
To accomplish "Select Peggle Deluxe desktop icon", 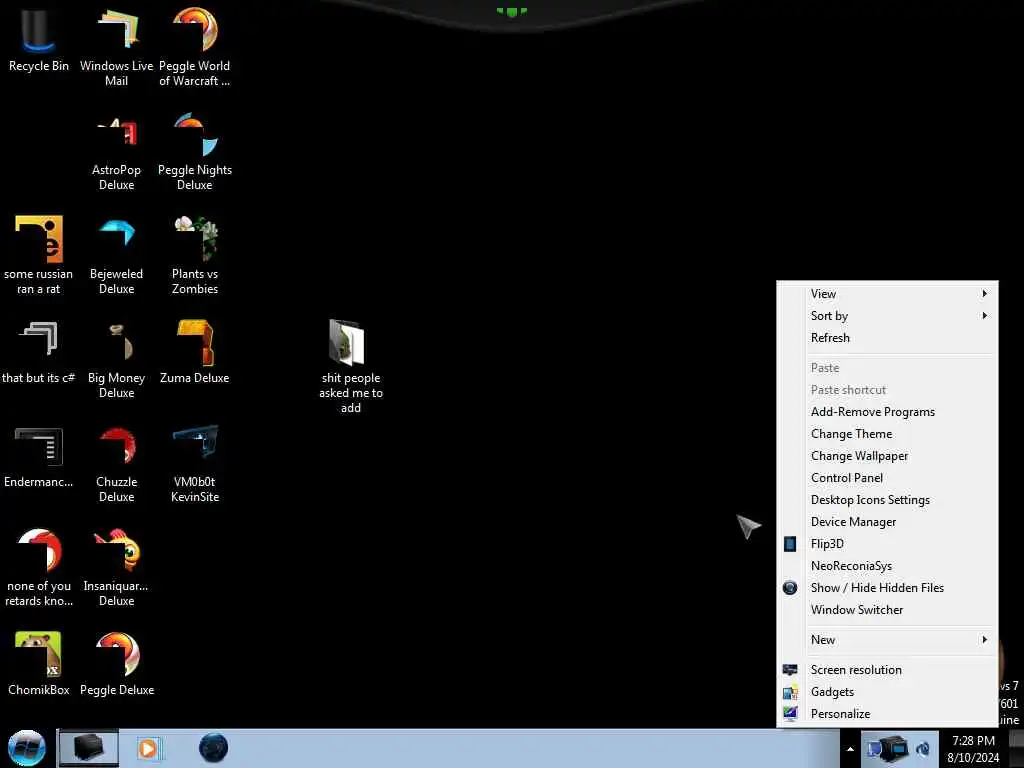I will [x=117, y=664].
